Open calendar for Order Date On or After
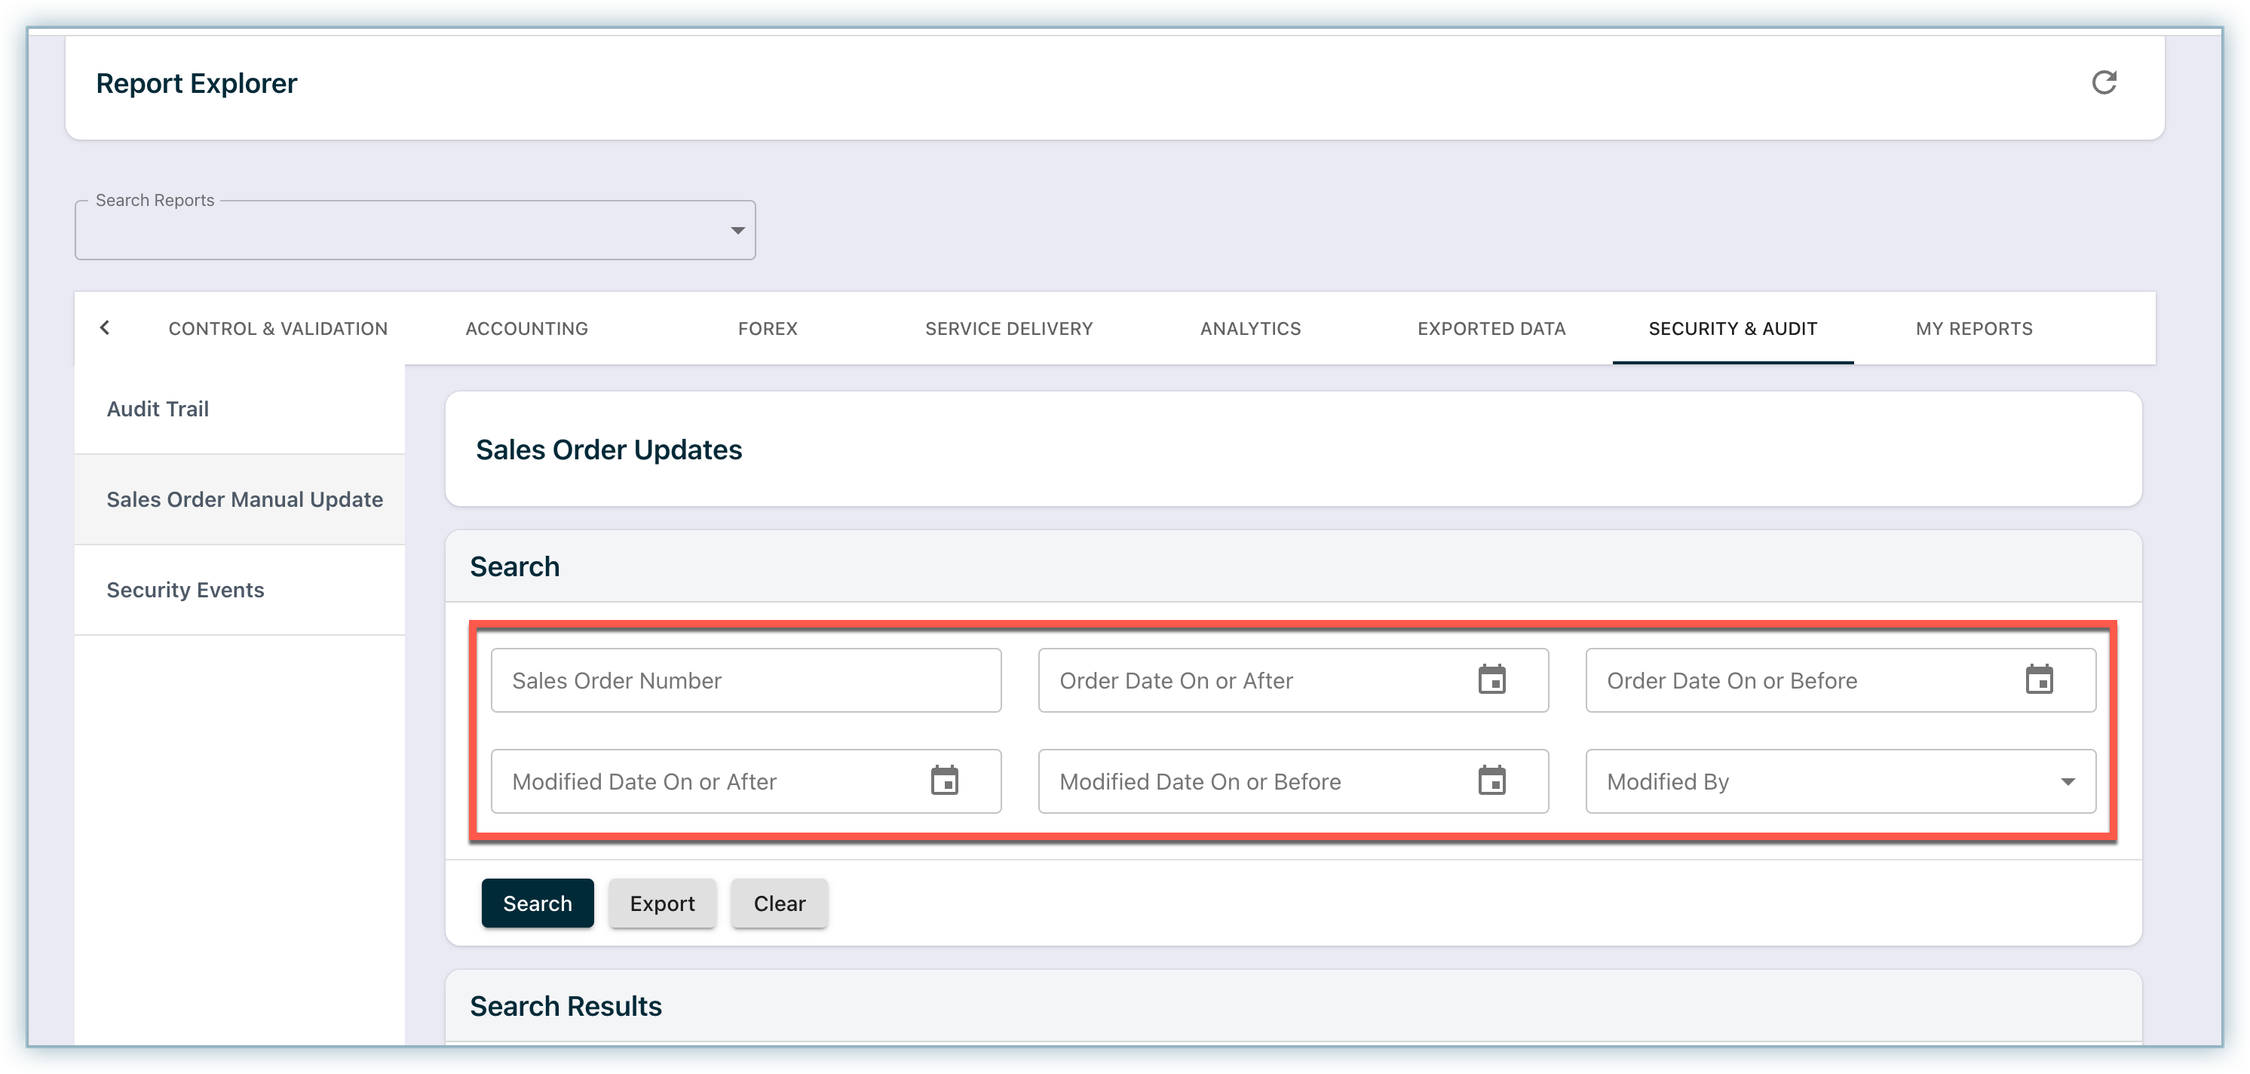 click(1491, 680)
